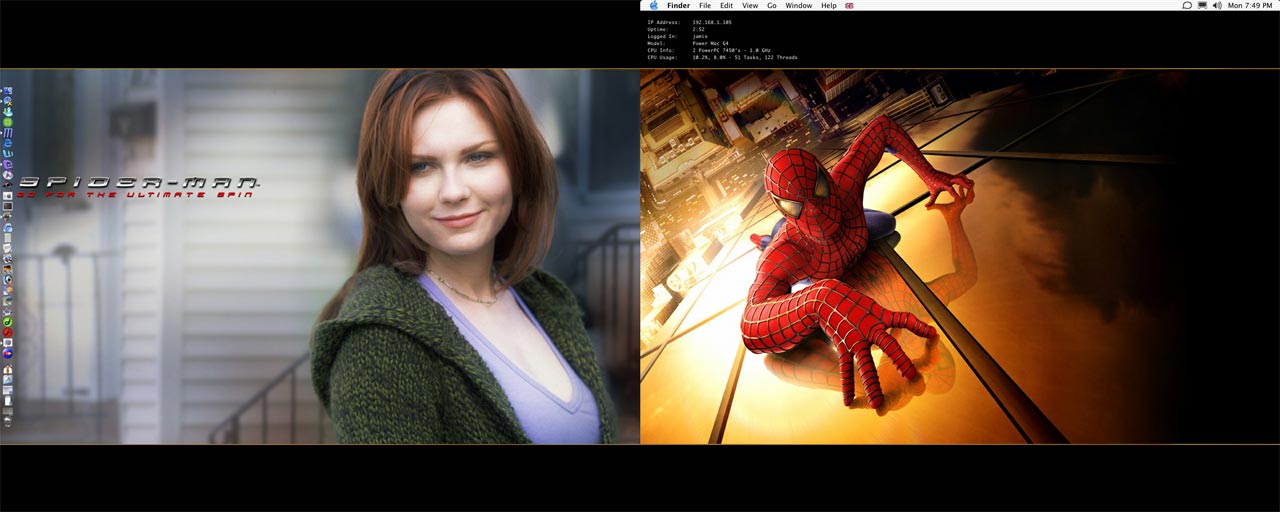Click the Logged In jamie line
This screenshot has height=512, width=1280.
(x=678, y=35)
